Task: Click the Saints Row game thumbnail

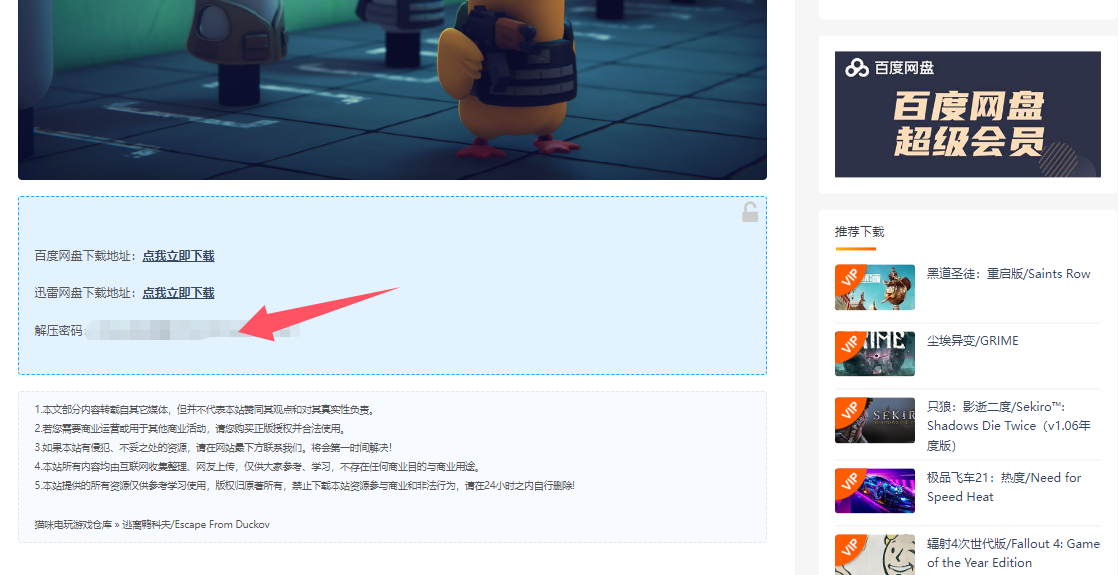Action: click(874, 288)
